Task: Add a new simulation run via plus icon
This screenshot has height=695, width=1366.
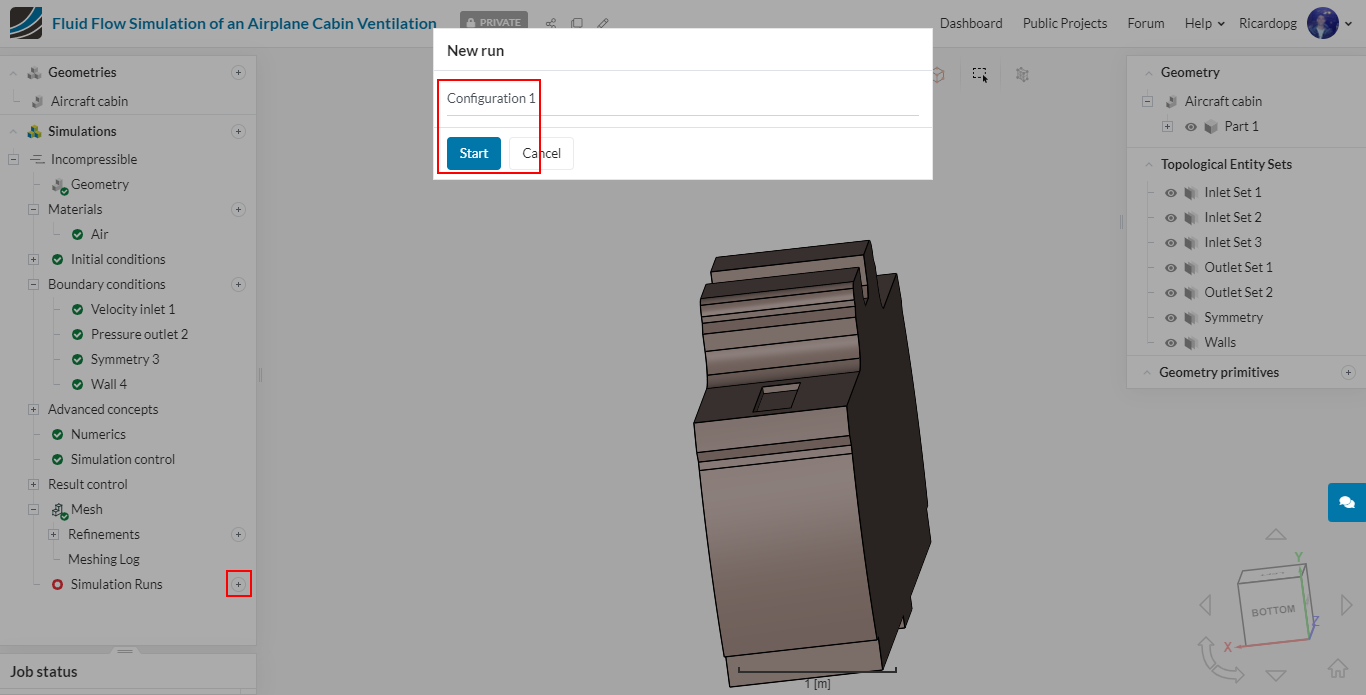Action: click(x=238, y=584)
